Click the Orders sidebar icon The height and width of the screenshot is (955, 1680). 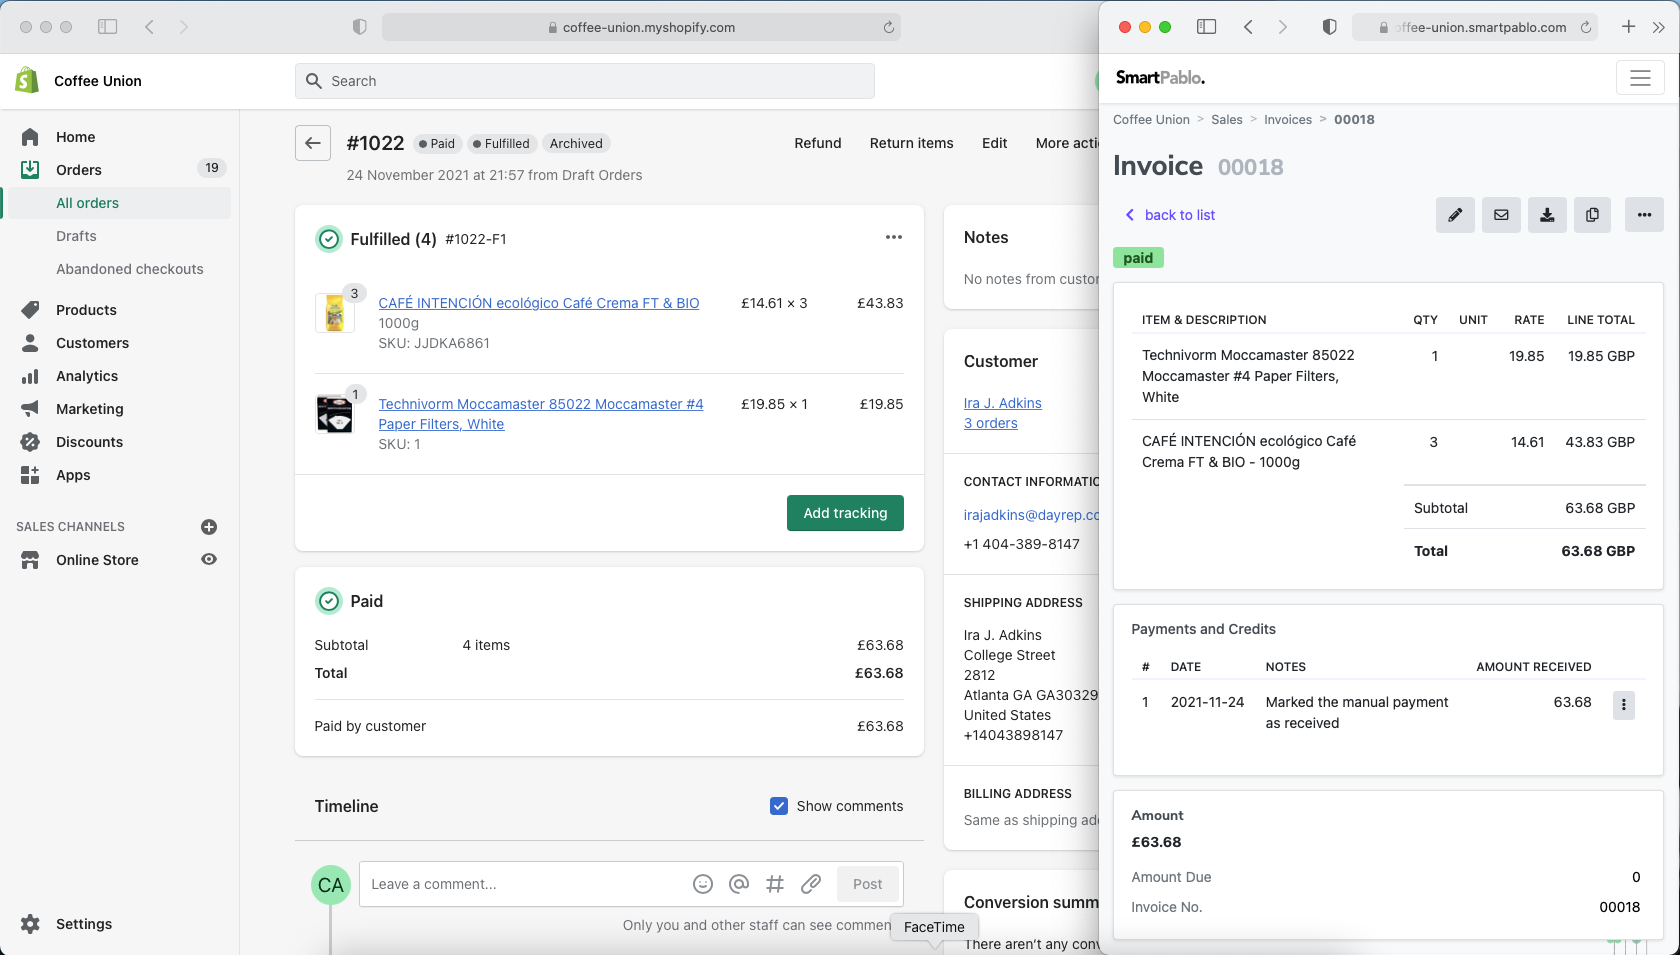click(x=30, y=170)
